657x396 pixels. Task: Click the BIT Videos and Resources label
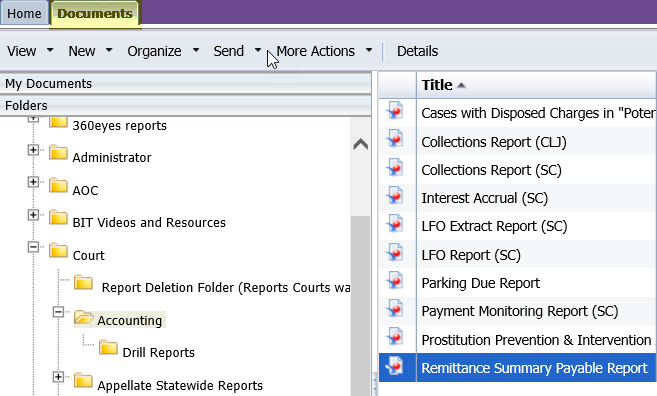click(x=149, y=223)
